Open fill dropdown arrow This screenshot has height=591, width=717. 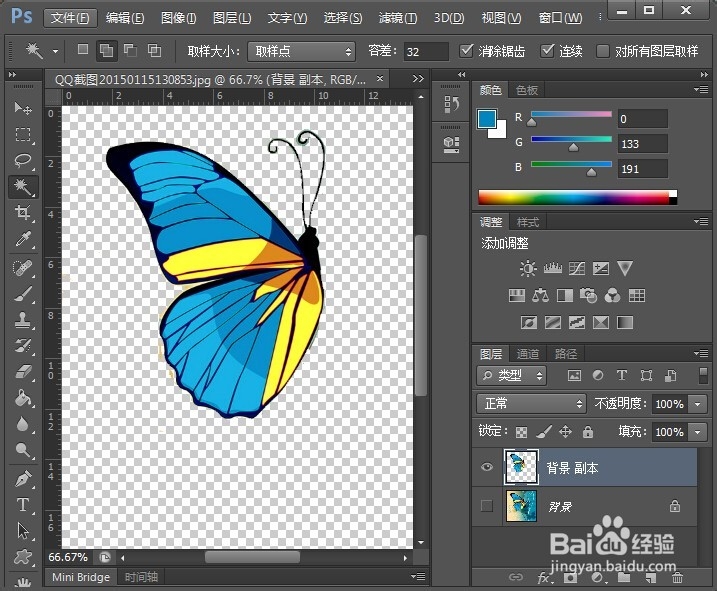pyautogui.click(x=698, y=431)
